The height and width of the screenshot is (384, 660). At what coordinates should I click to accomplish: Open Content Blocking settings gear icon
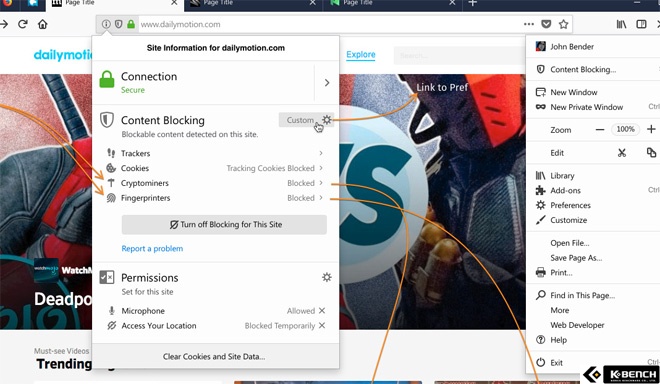click(327, 120)
